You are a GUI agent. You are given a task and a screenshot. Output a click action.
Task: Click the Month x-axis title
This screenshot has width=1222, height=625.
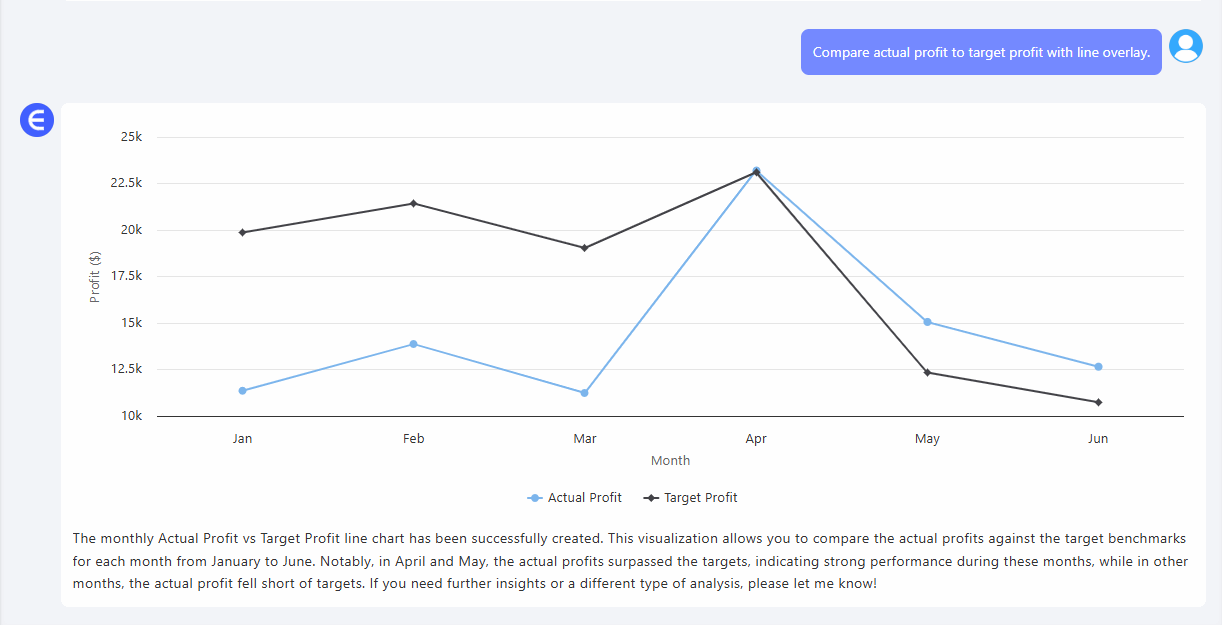pos(670,461)
